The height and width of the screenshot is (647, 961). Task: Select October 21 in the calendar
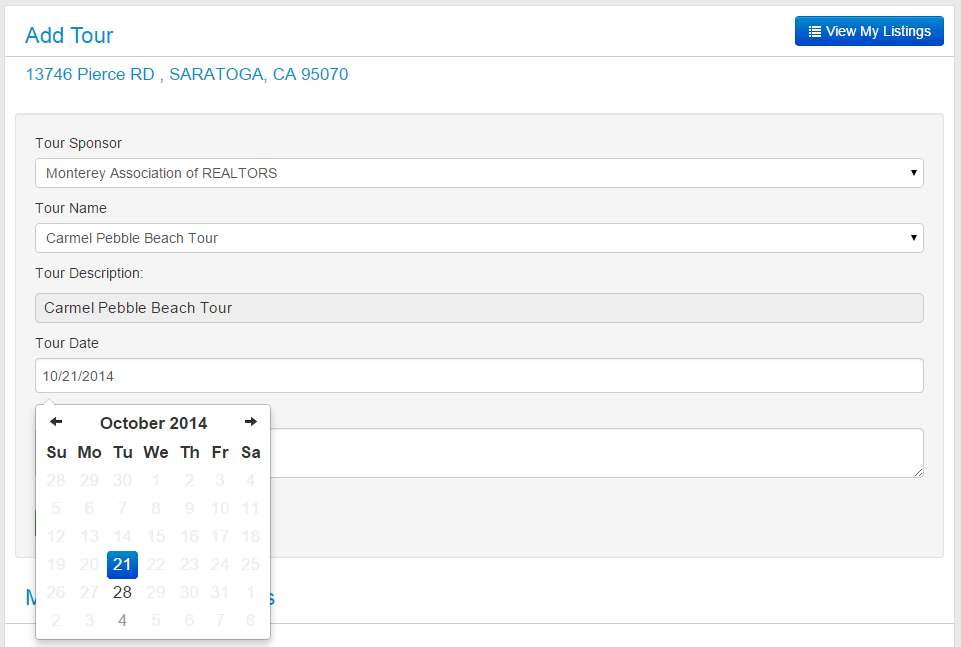[x=122, y=564]
